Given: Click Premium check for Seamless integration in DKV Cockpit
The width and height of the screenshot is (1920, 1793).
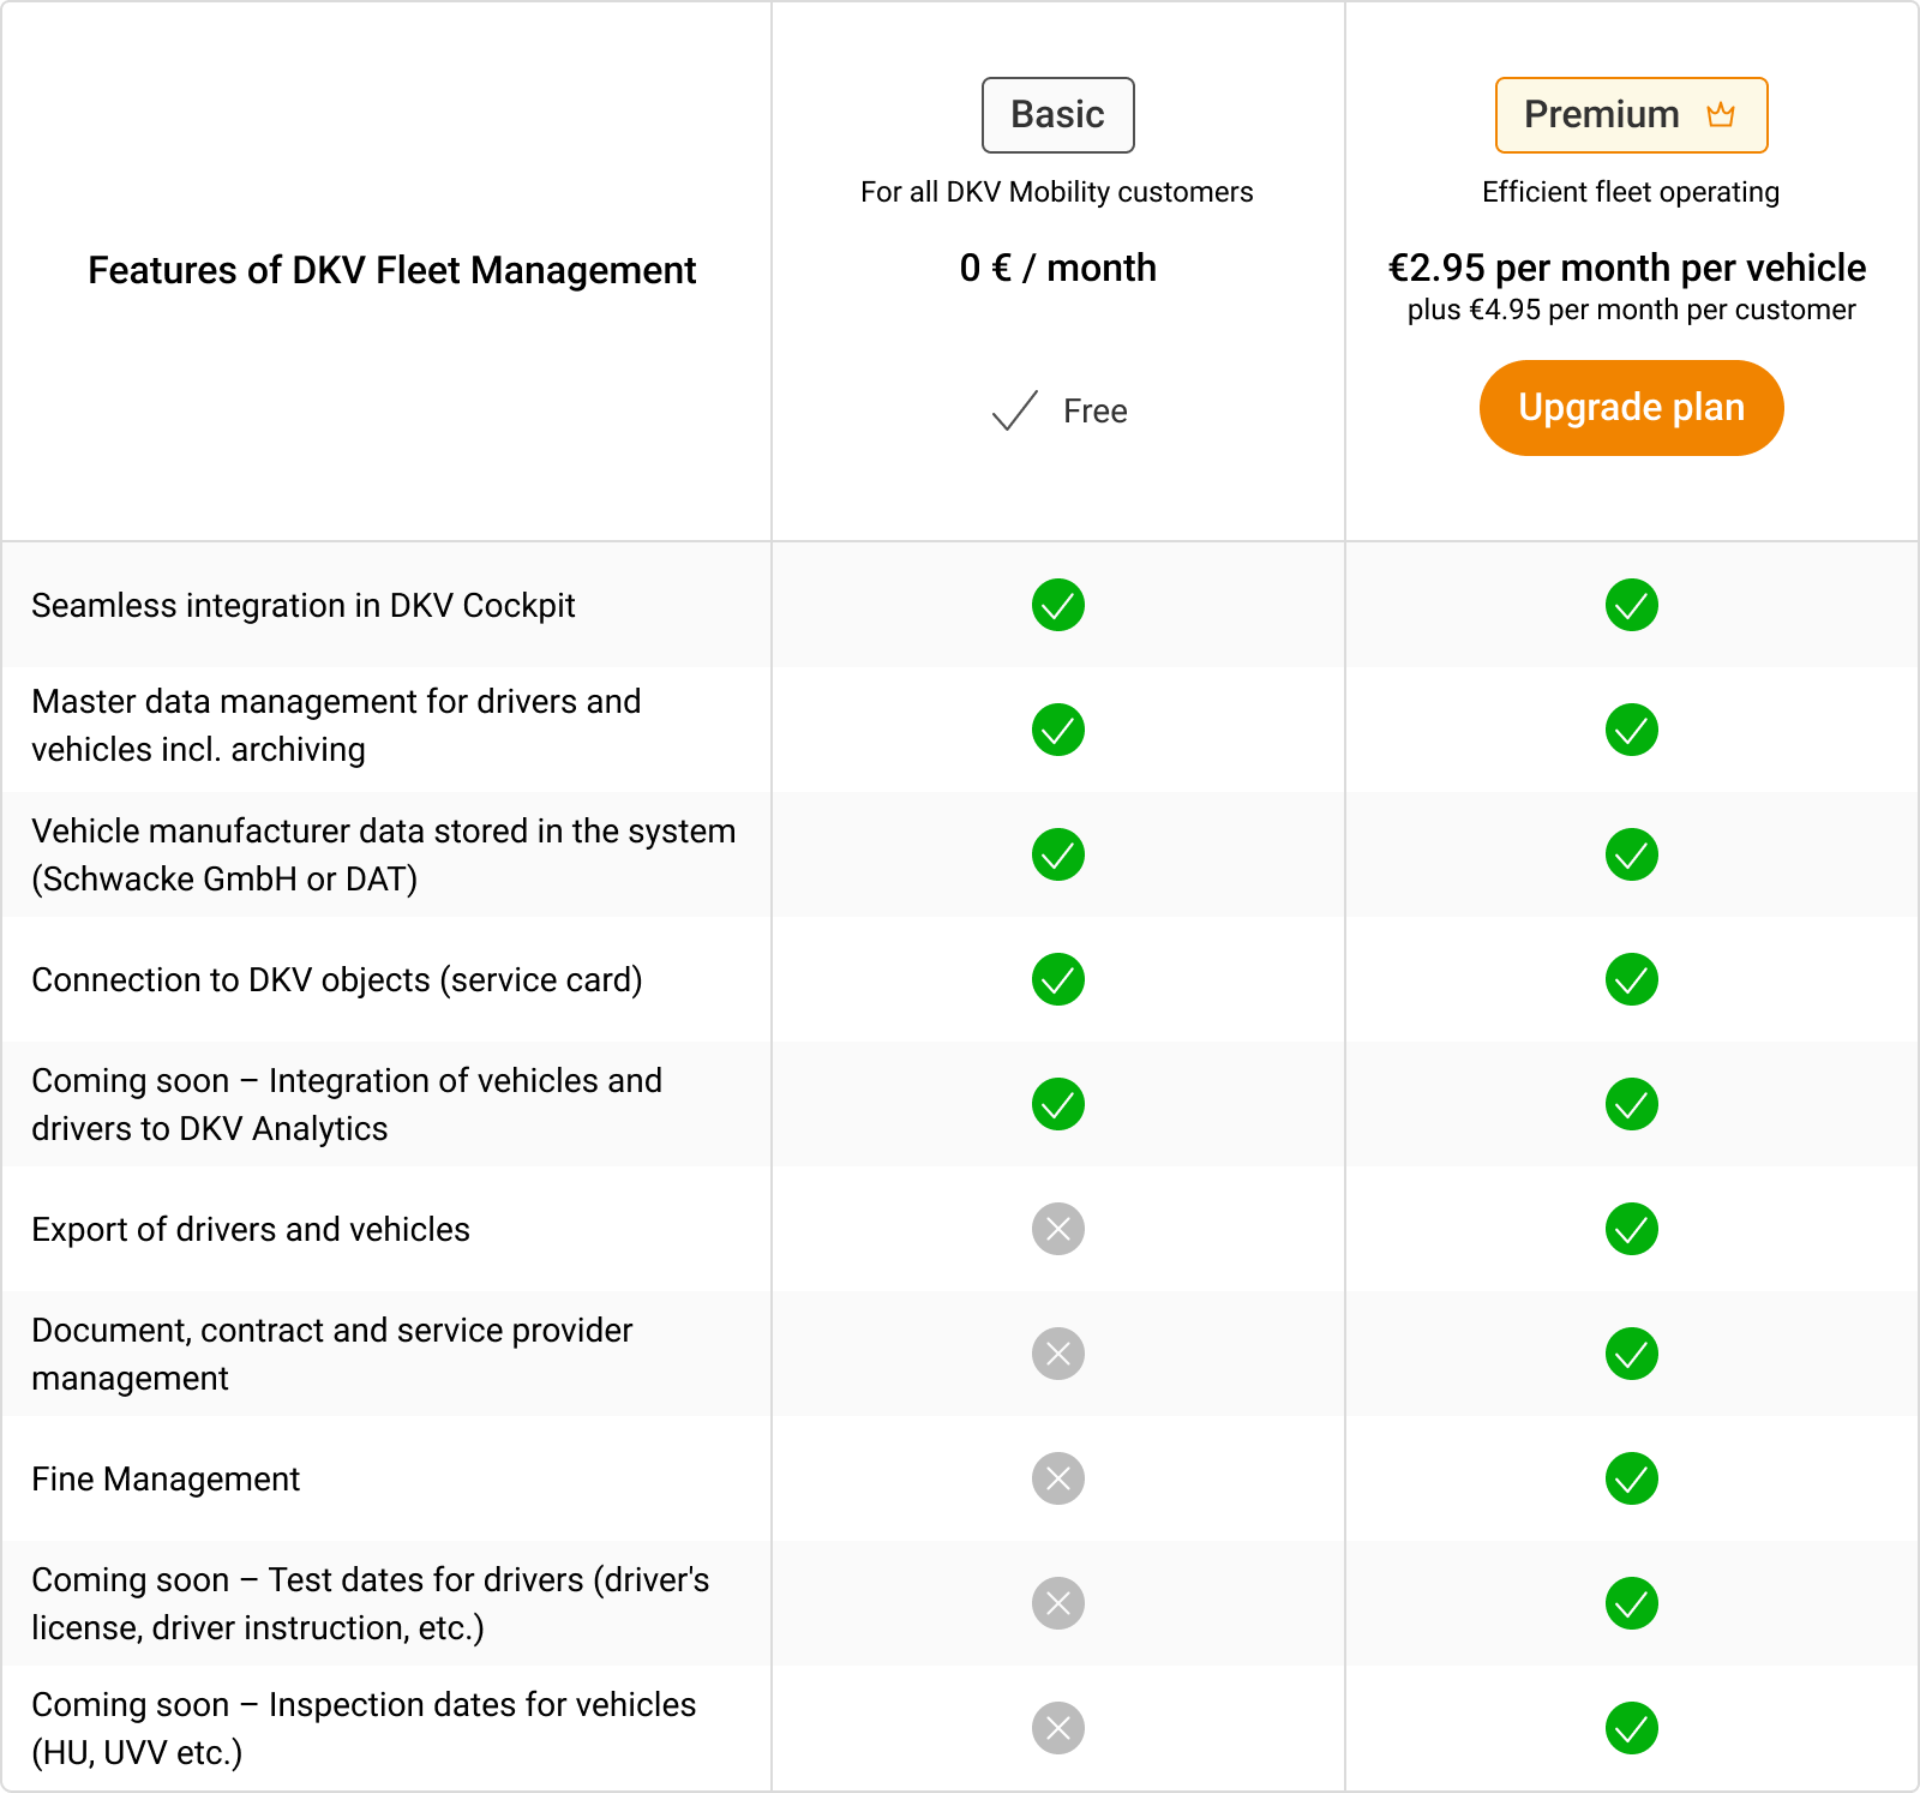Looking at the screenshot, I should pyautogui.click(x=1631, y=605).
